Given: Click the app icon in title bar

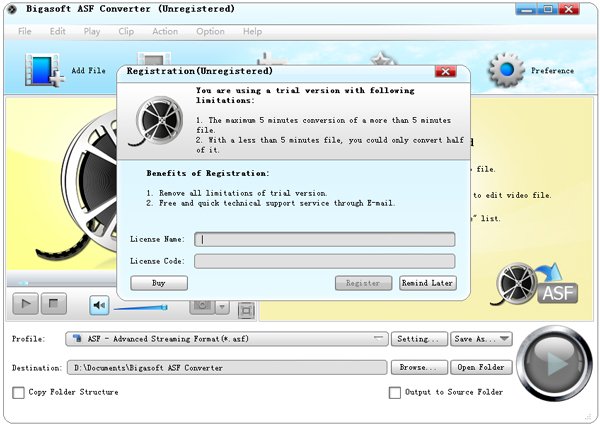Looking at the screenshot, I should coord(12,9).
